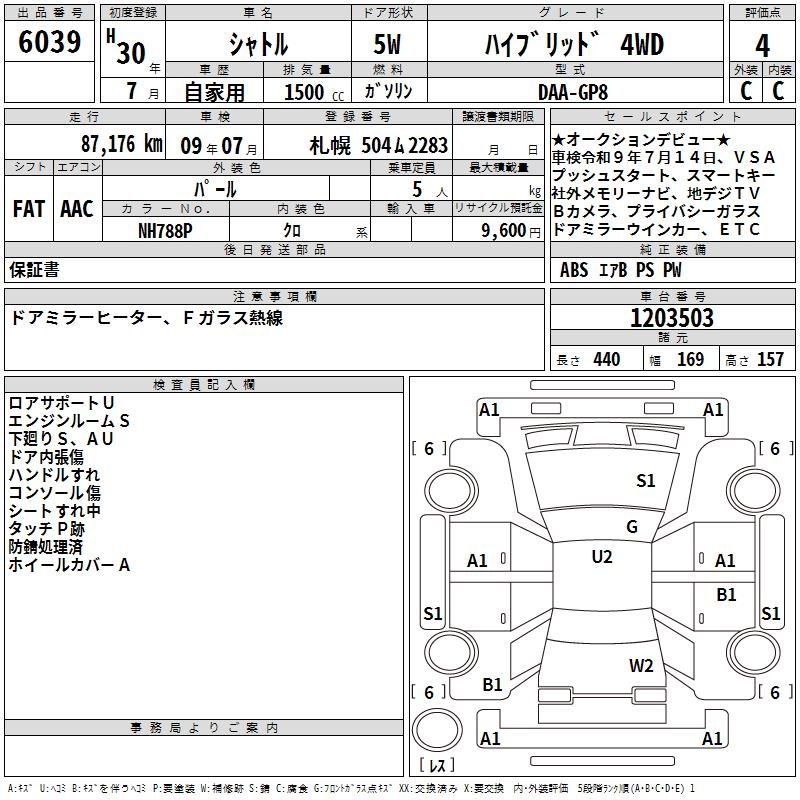
Task: Select the color number NH788P
Action: coord(166,230)
